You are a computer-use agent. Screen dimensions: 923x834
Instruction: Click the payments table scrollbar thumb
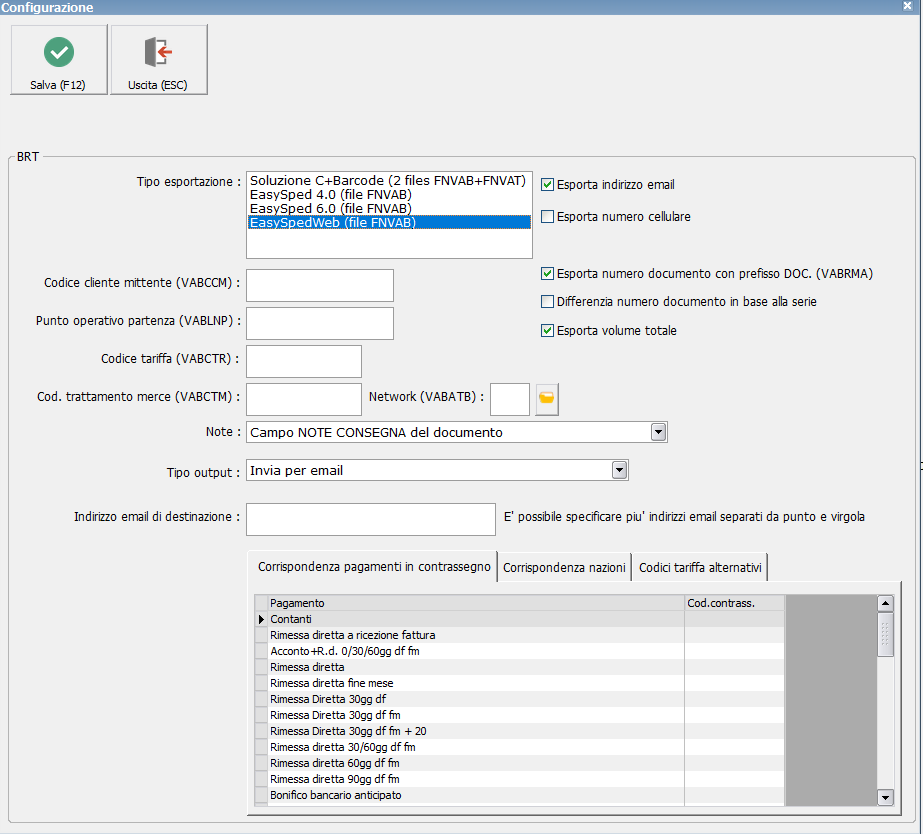click(x=885, y=634)
